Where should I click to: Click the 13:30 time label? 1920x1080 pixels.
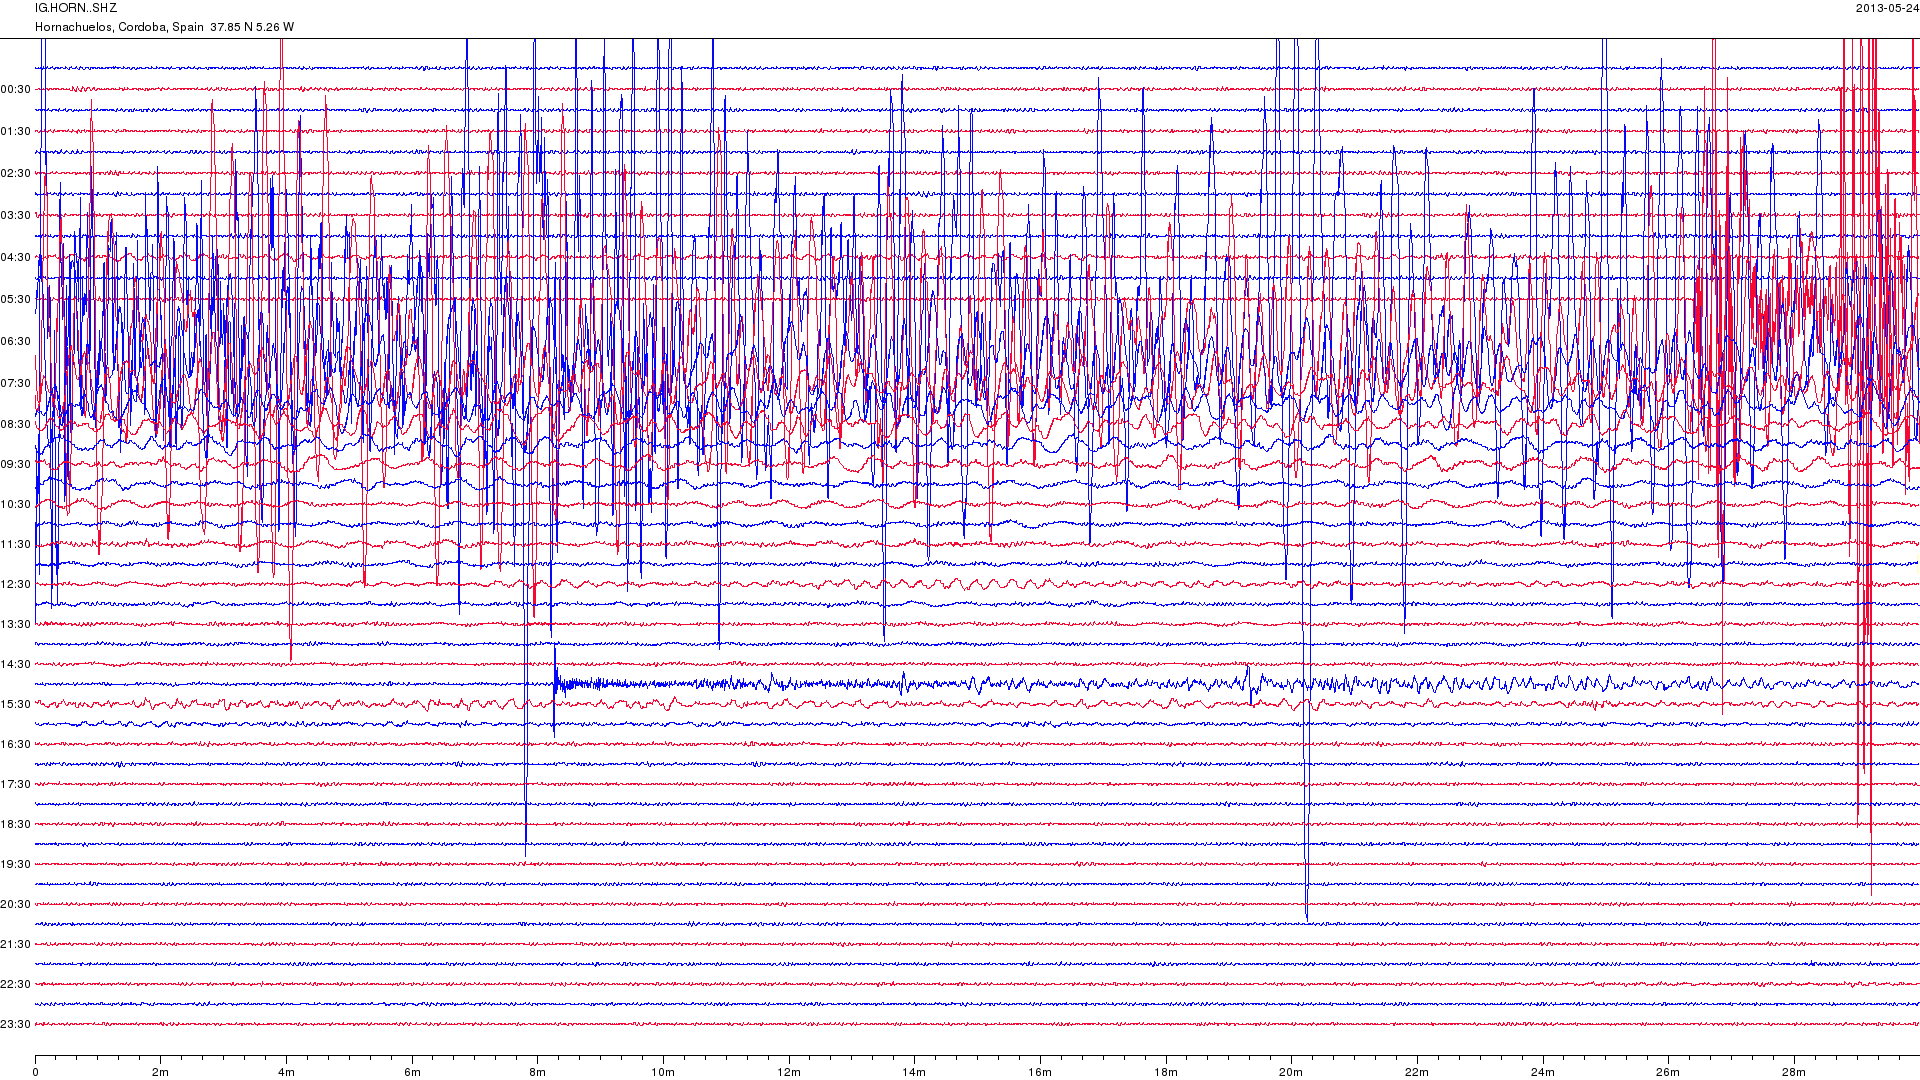(16, 625)
